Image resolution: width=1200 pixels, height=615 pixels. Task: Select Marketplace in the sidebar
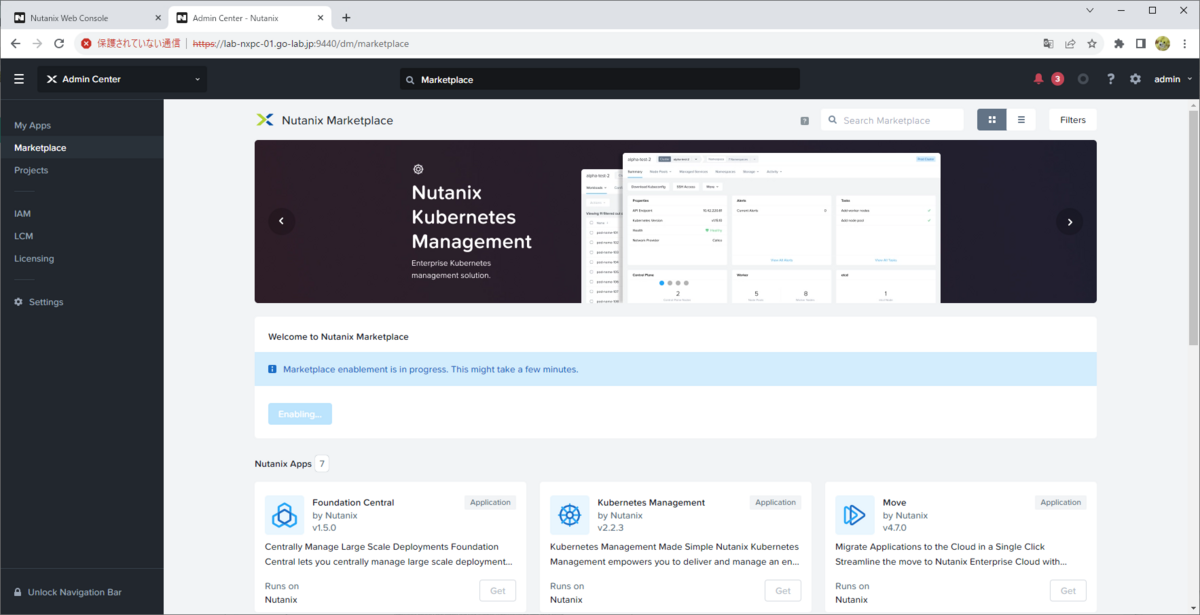click(82, 148)
